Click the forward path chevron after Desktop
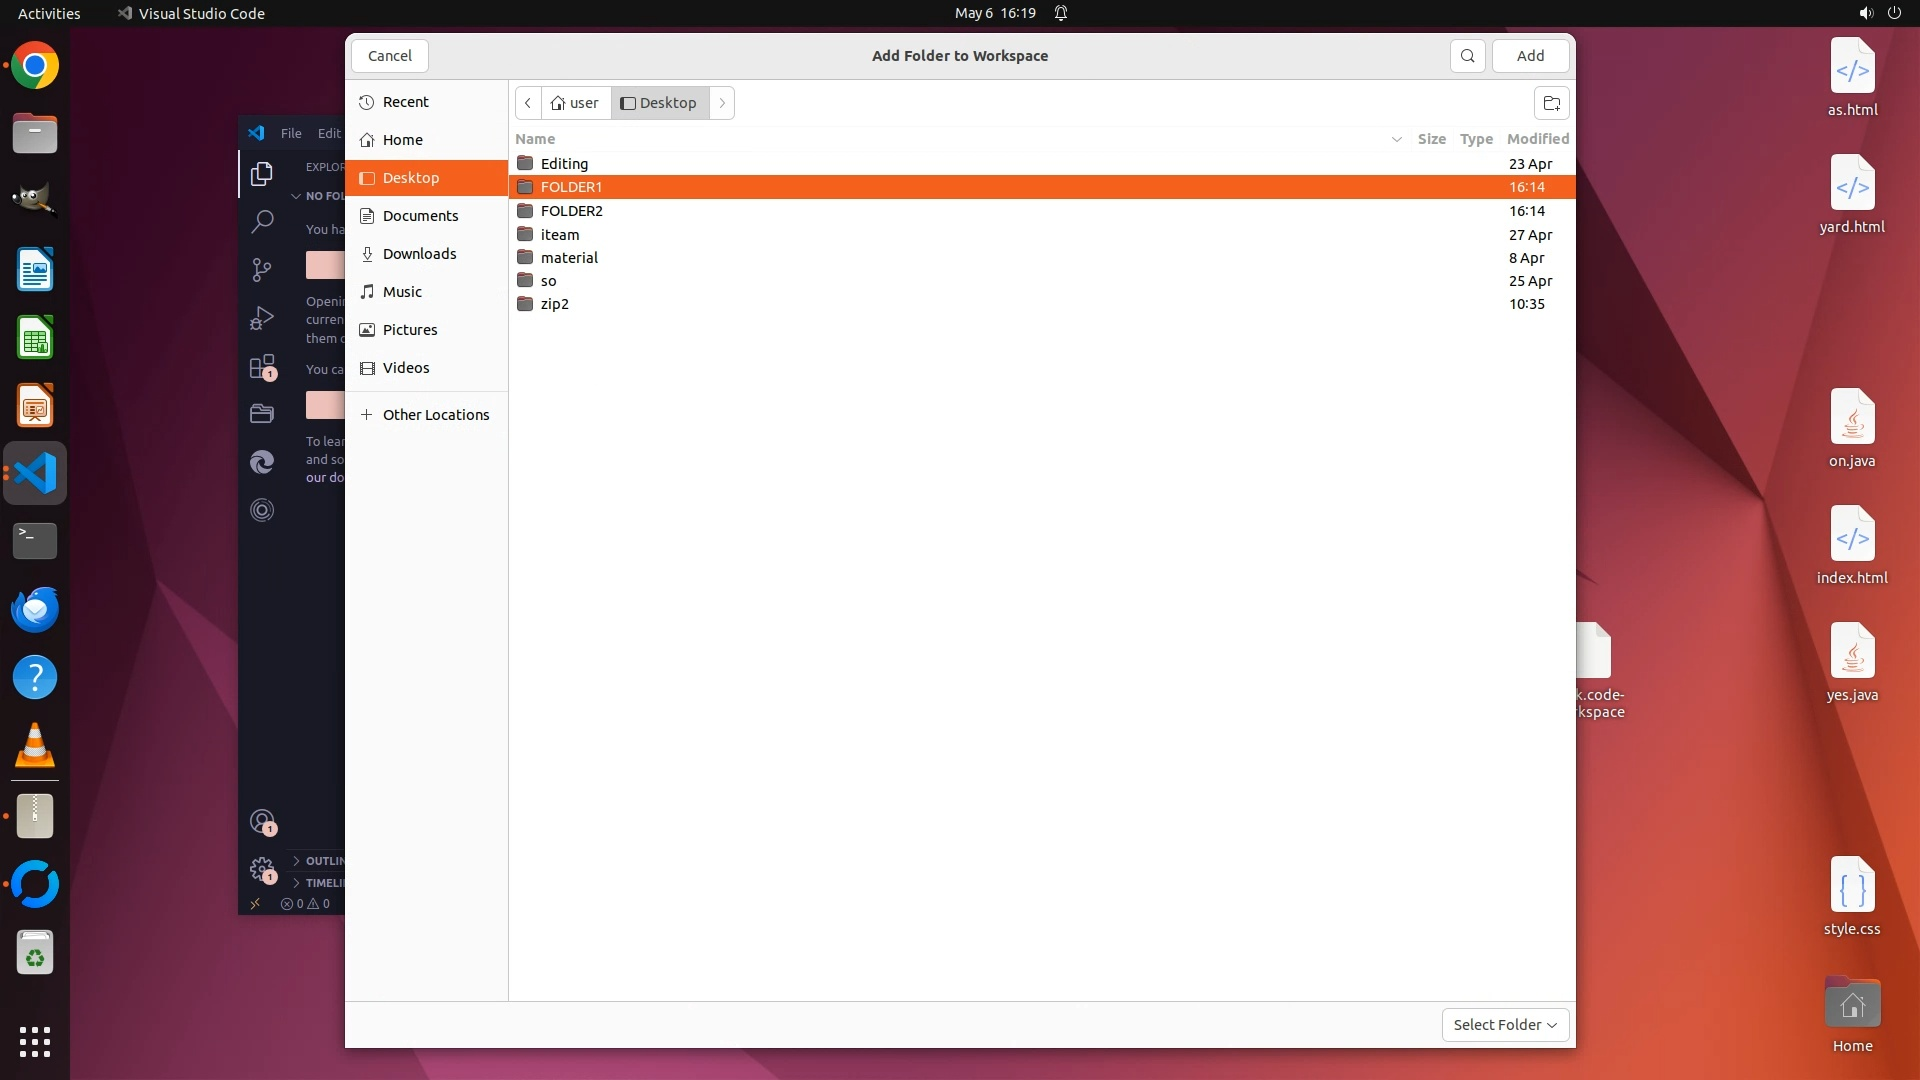Screen dimensions: 1920x1080 click(x=722, y=103)
